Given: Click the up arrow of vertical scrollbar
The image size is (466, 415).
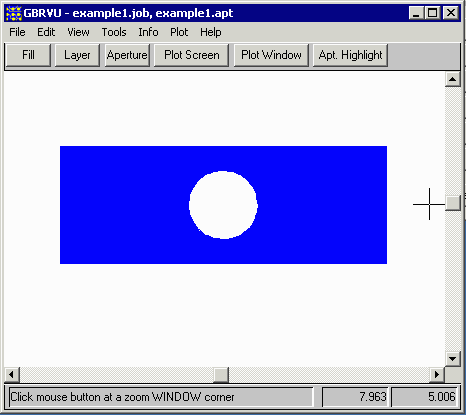Looking at the screenshot, I should [x=452, y=79].
